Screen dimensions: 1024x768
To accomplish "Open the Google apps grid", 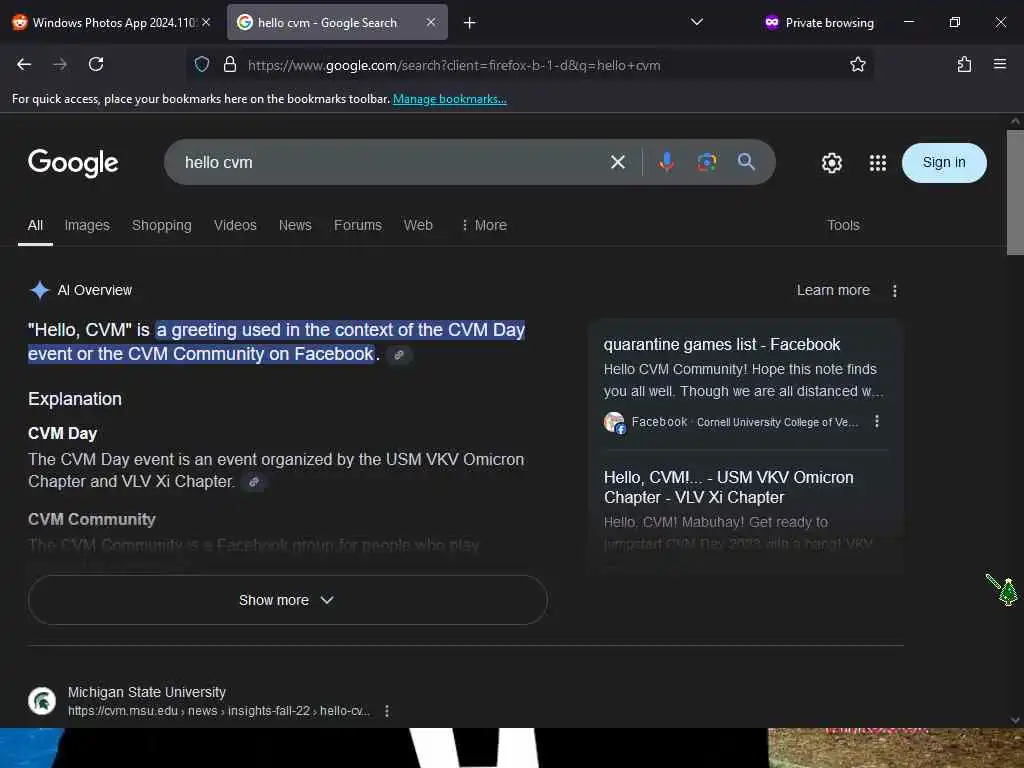I will point(878,163).
